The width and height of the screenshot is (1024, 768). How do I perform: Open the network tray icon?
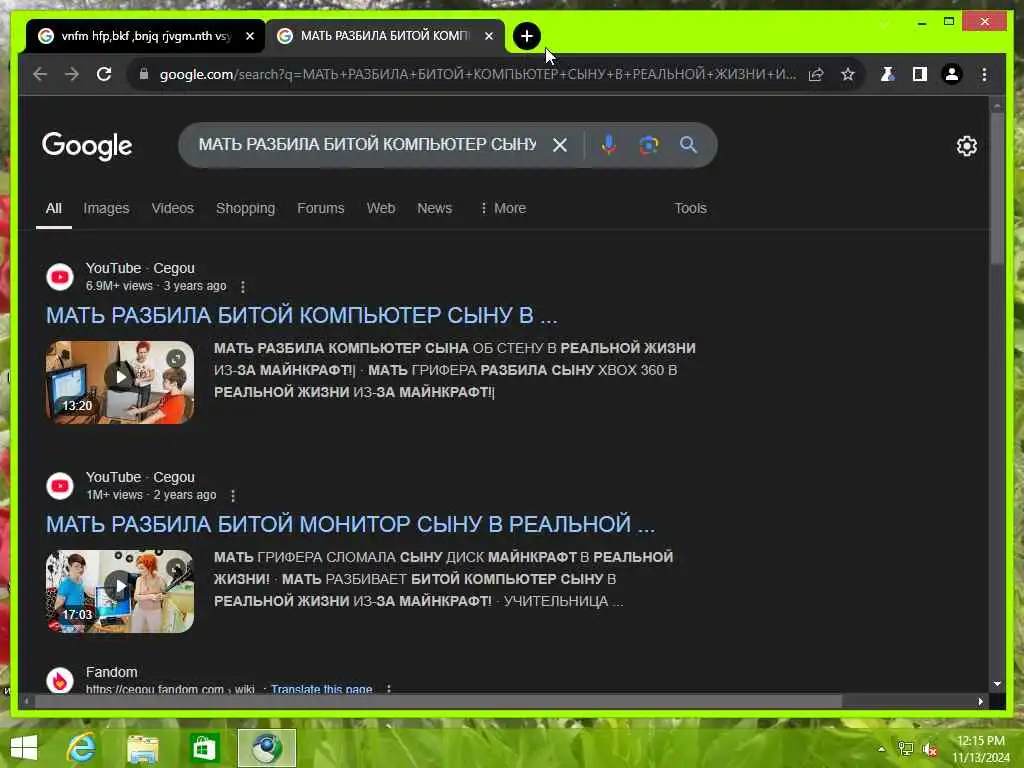(906, 749)
